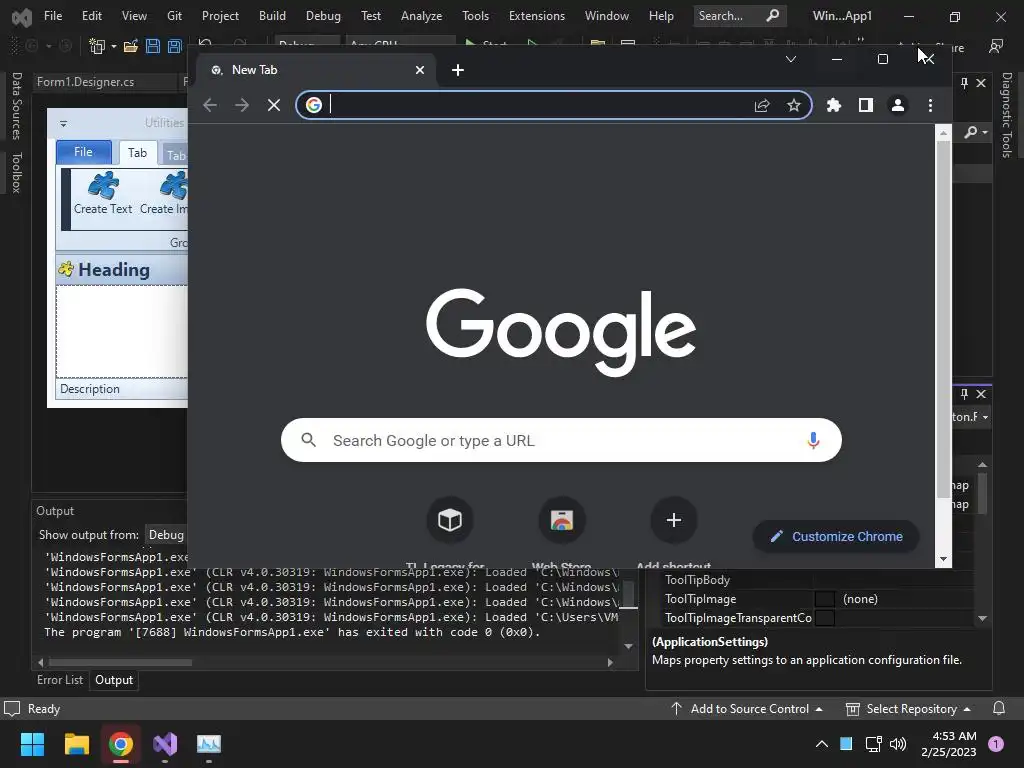
Task: Open the Diagnostic Tools side tab
Action: point(1006,115)
